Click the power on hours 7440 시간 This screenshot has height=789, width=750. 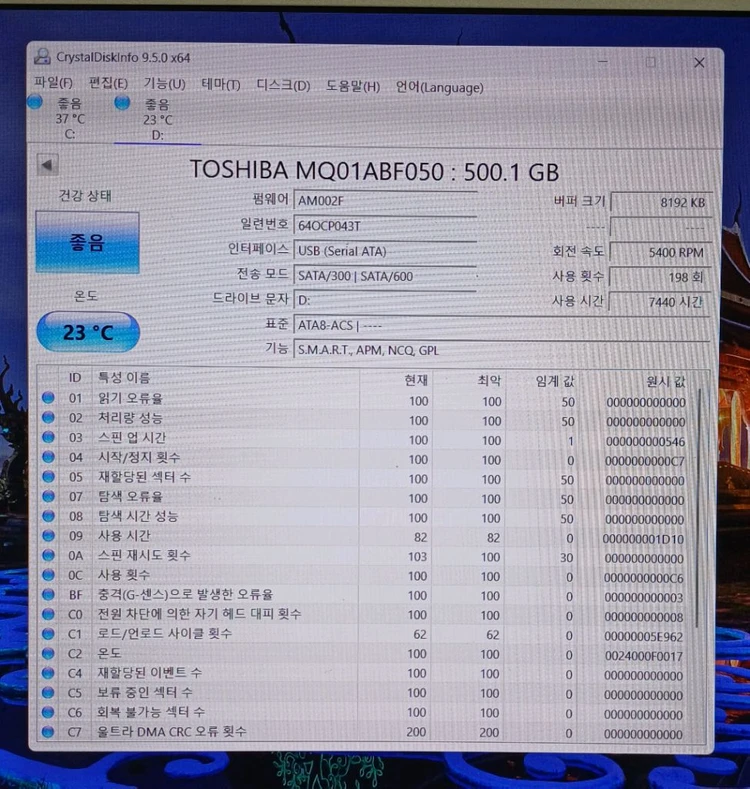coord(660,301)
